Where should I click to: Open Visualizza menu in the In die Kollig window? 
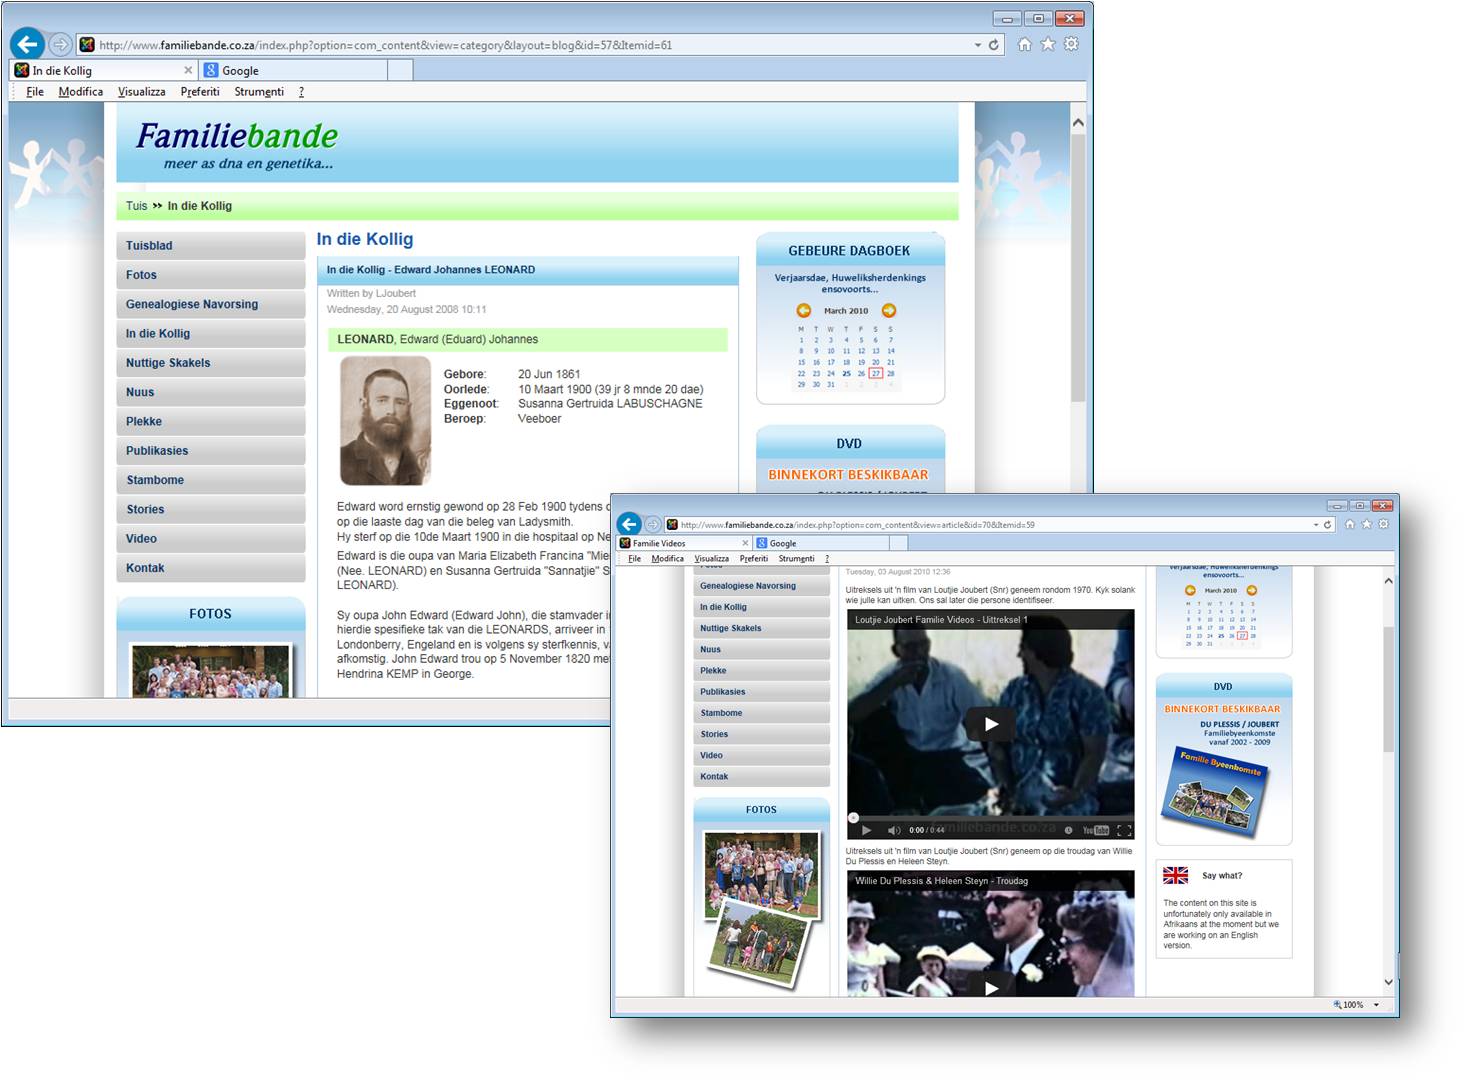click(141, 91)
